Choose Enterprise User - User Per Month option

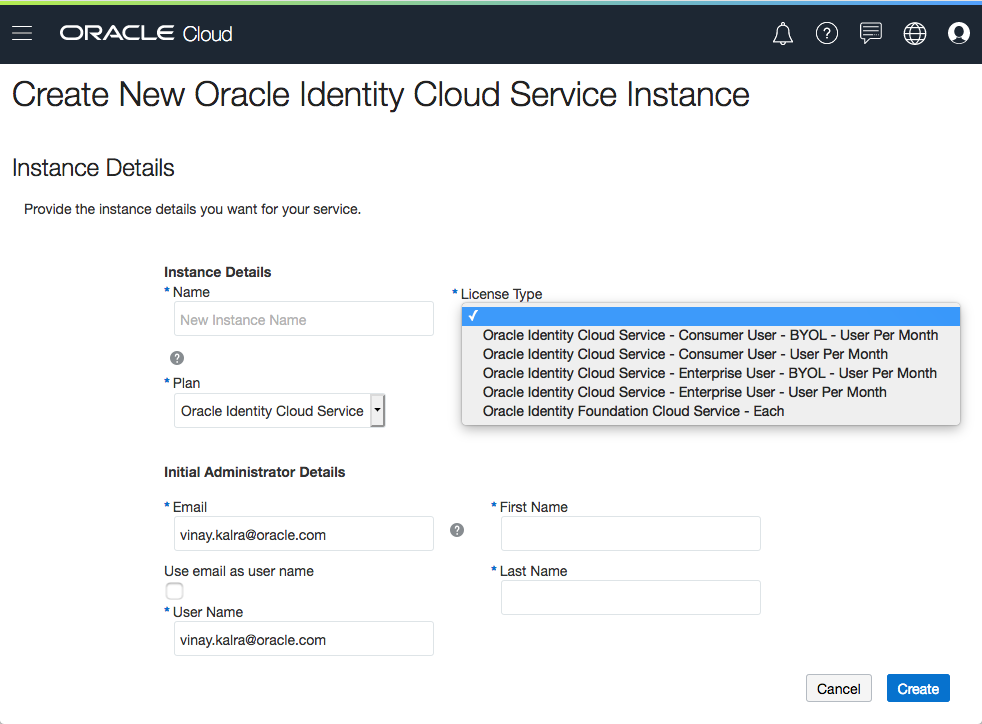[685, 392]
